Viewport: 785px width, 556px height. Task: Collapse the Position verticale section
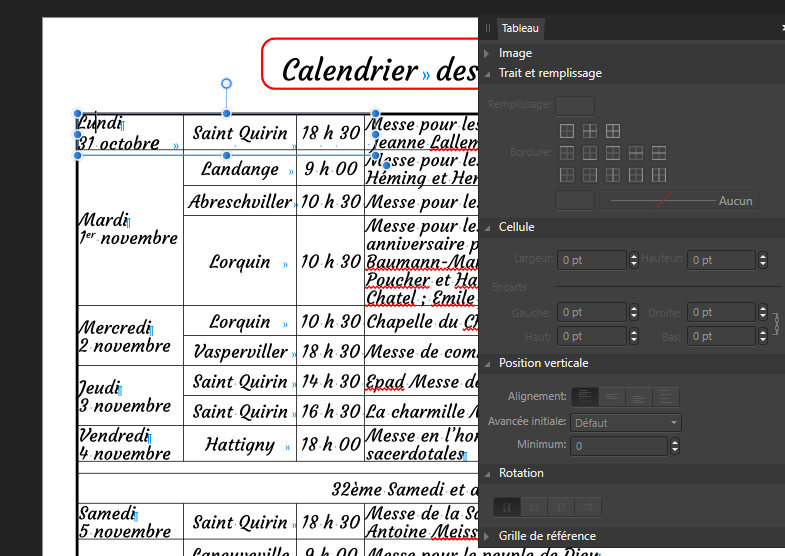[x=487, y=364]
